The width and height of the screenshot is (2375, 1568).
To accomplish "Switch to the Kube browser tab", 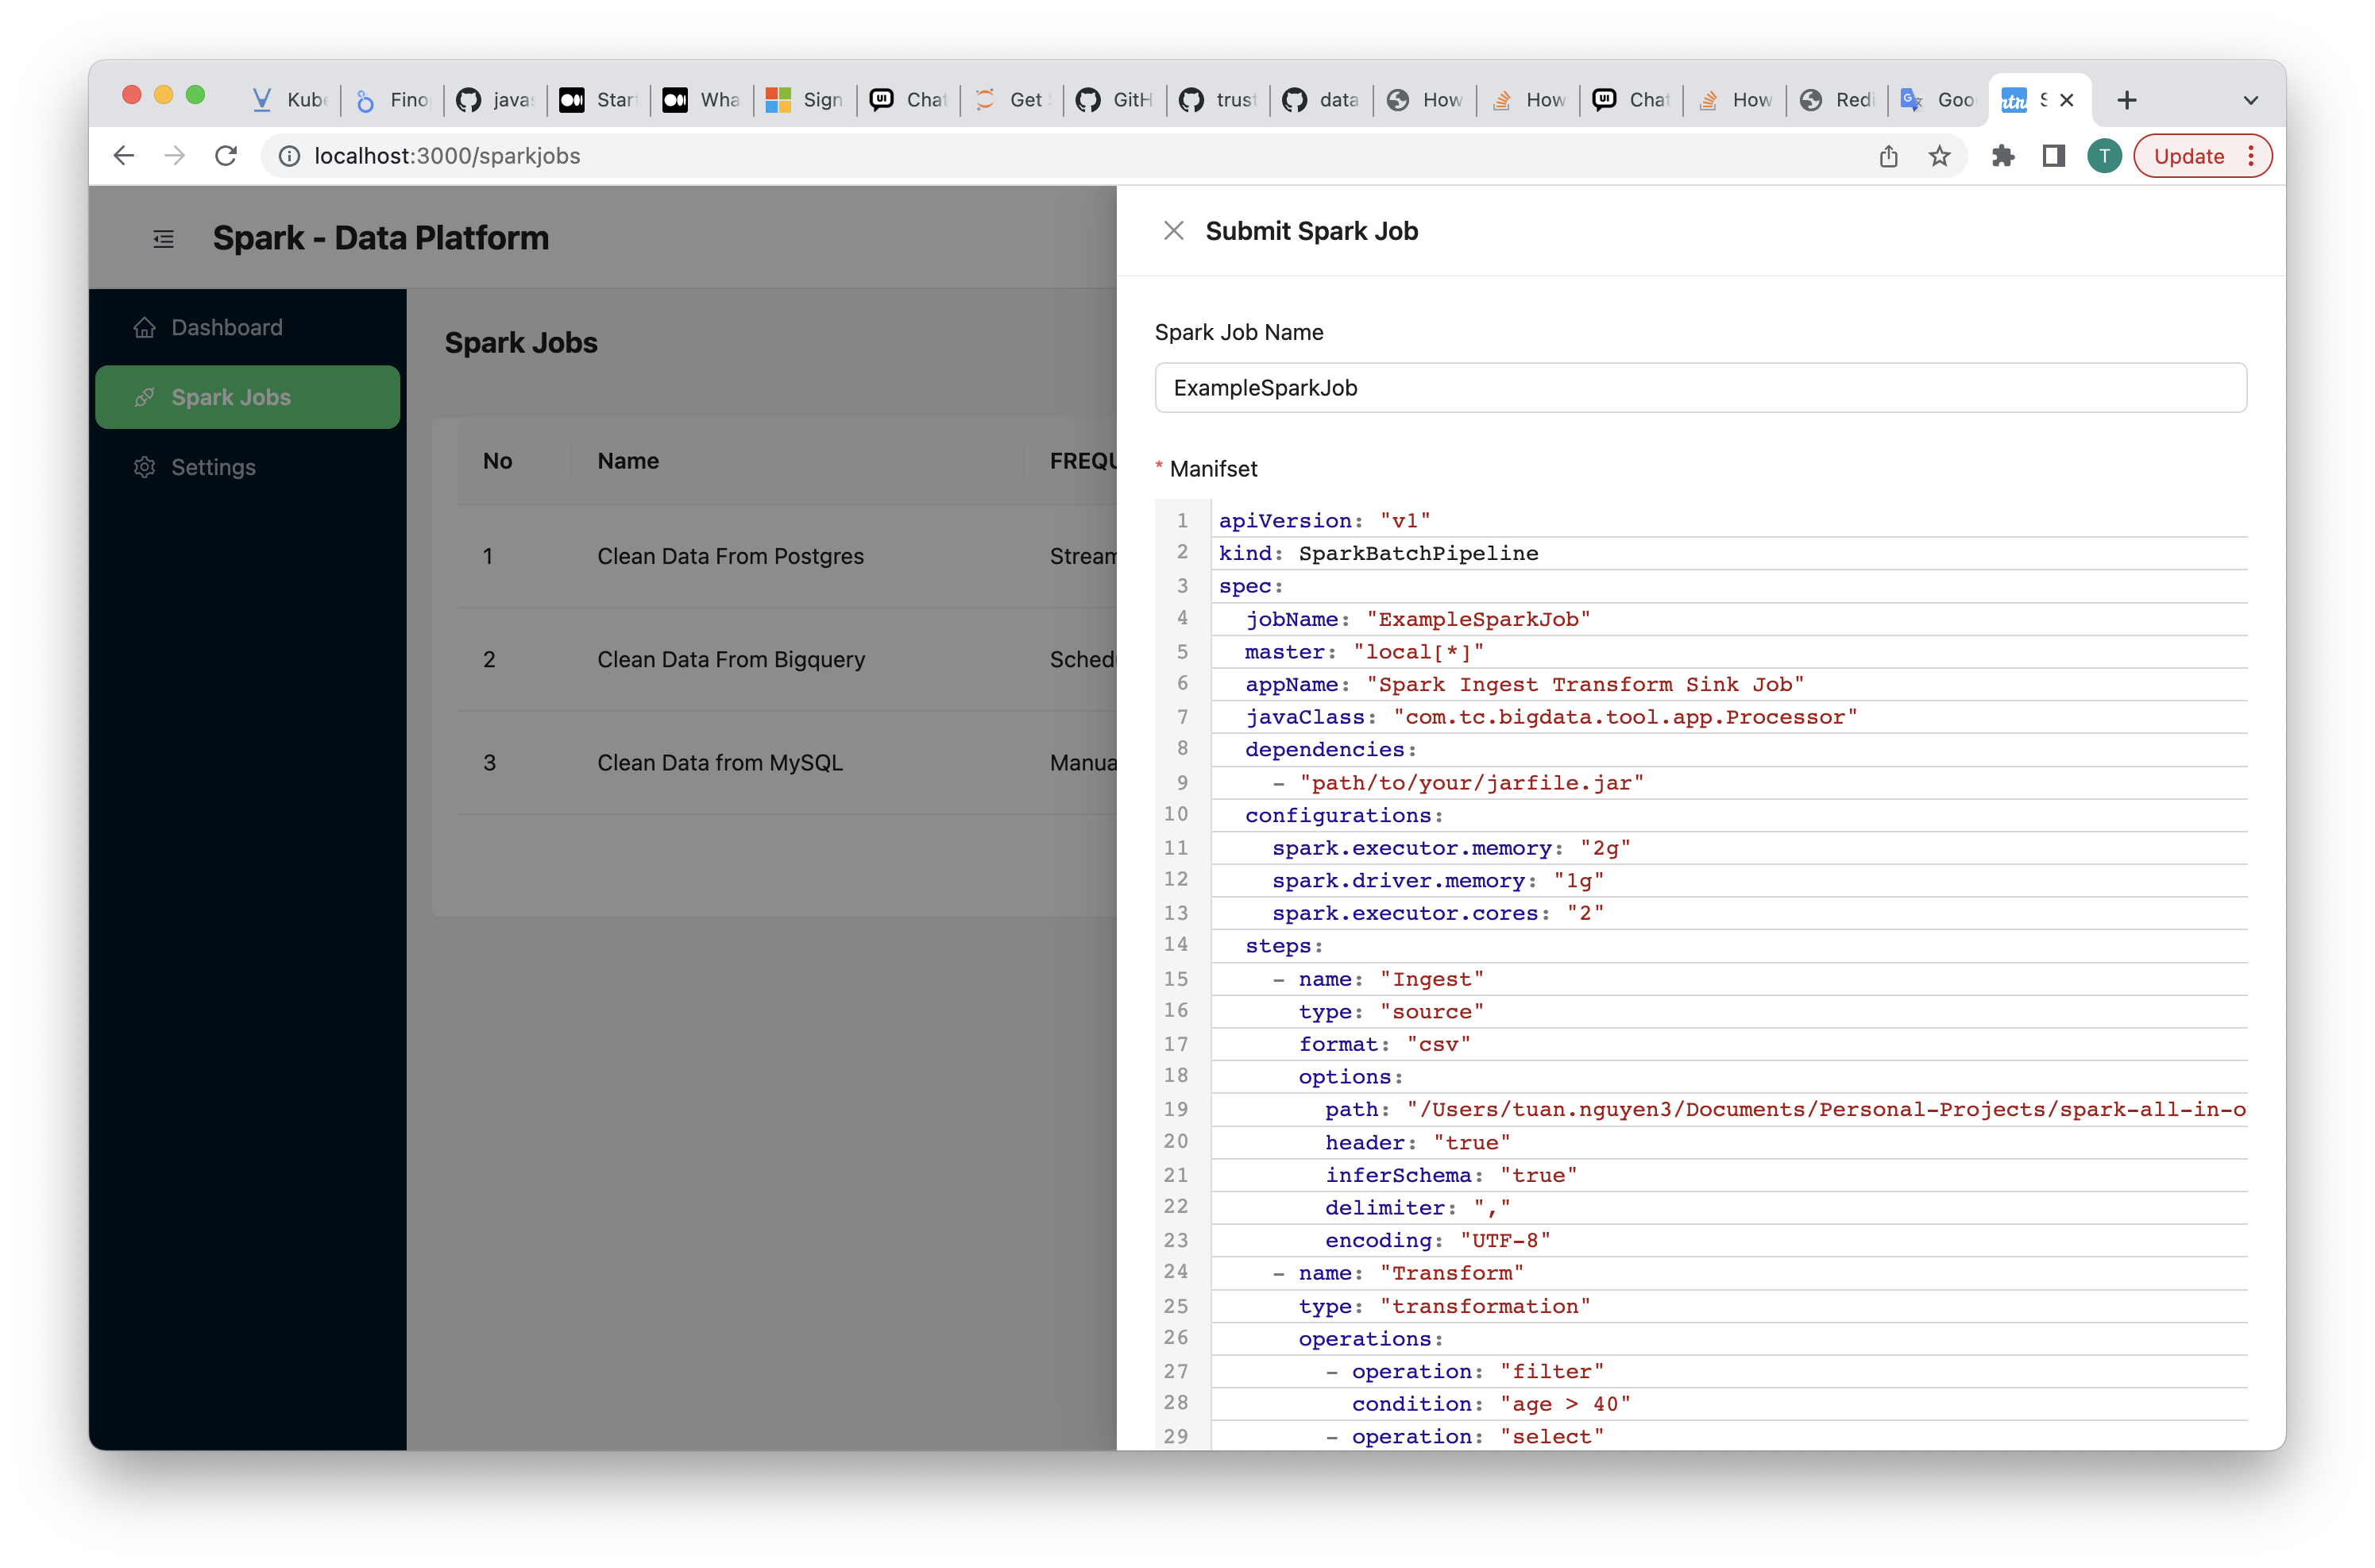I will coord(289,100).
